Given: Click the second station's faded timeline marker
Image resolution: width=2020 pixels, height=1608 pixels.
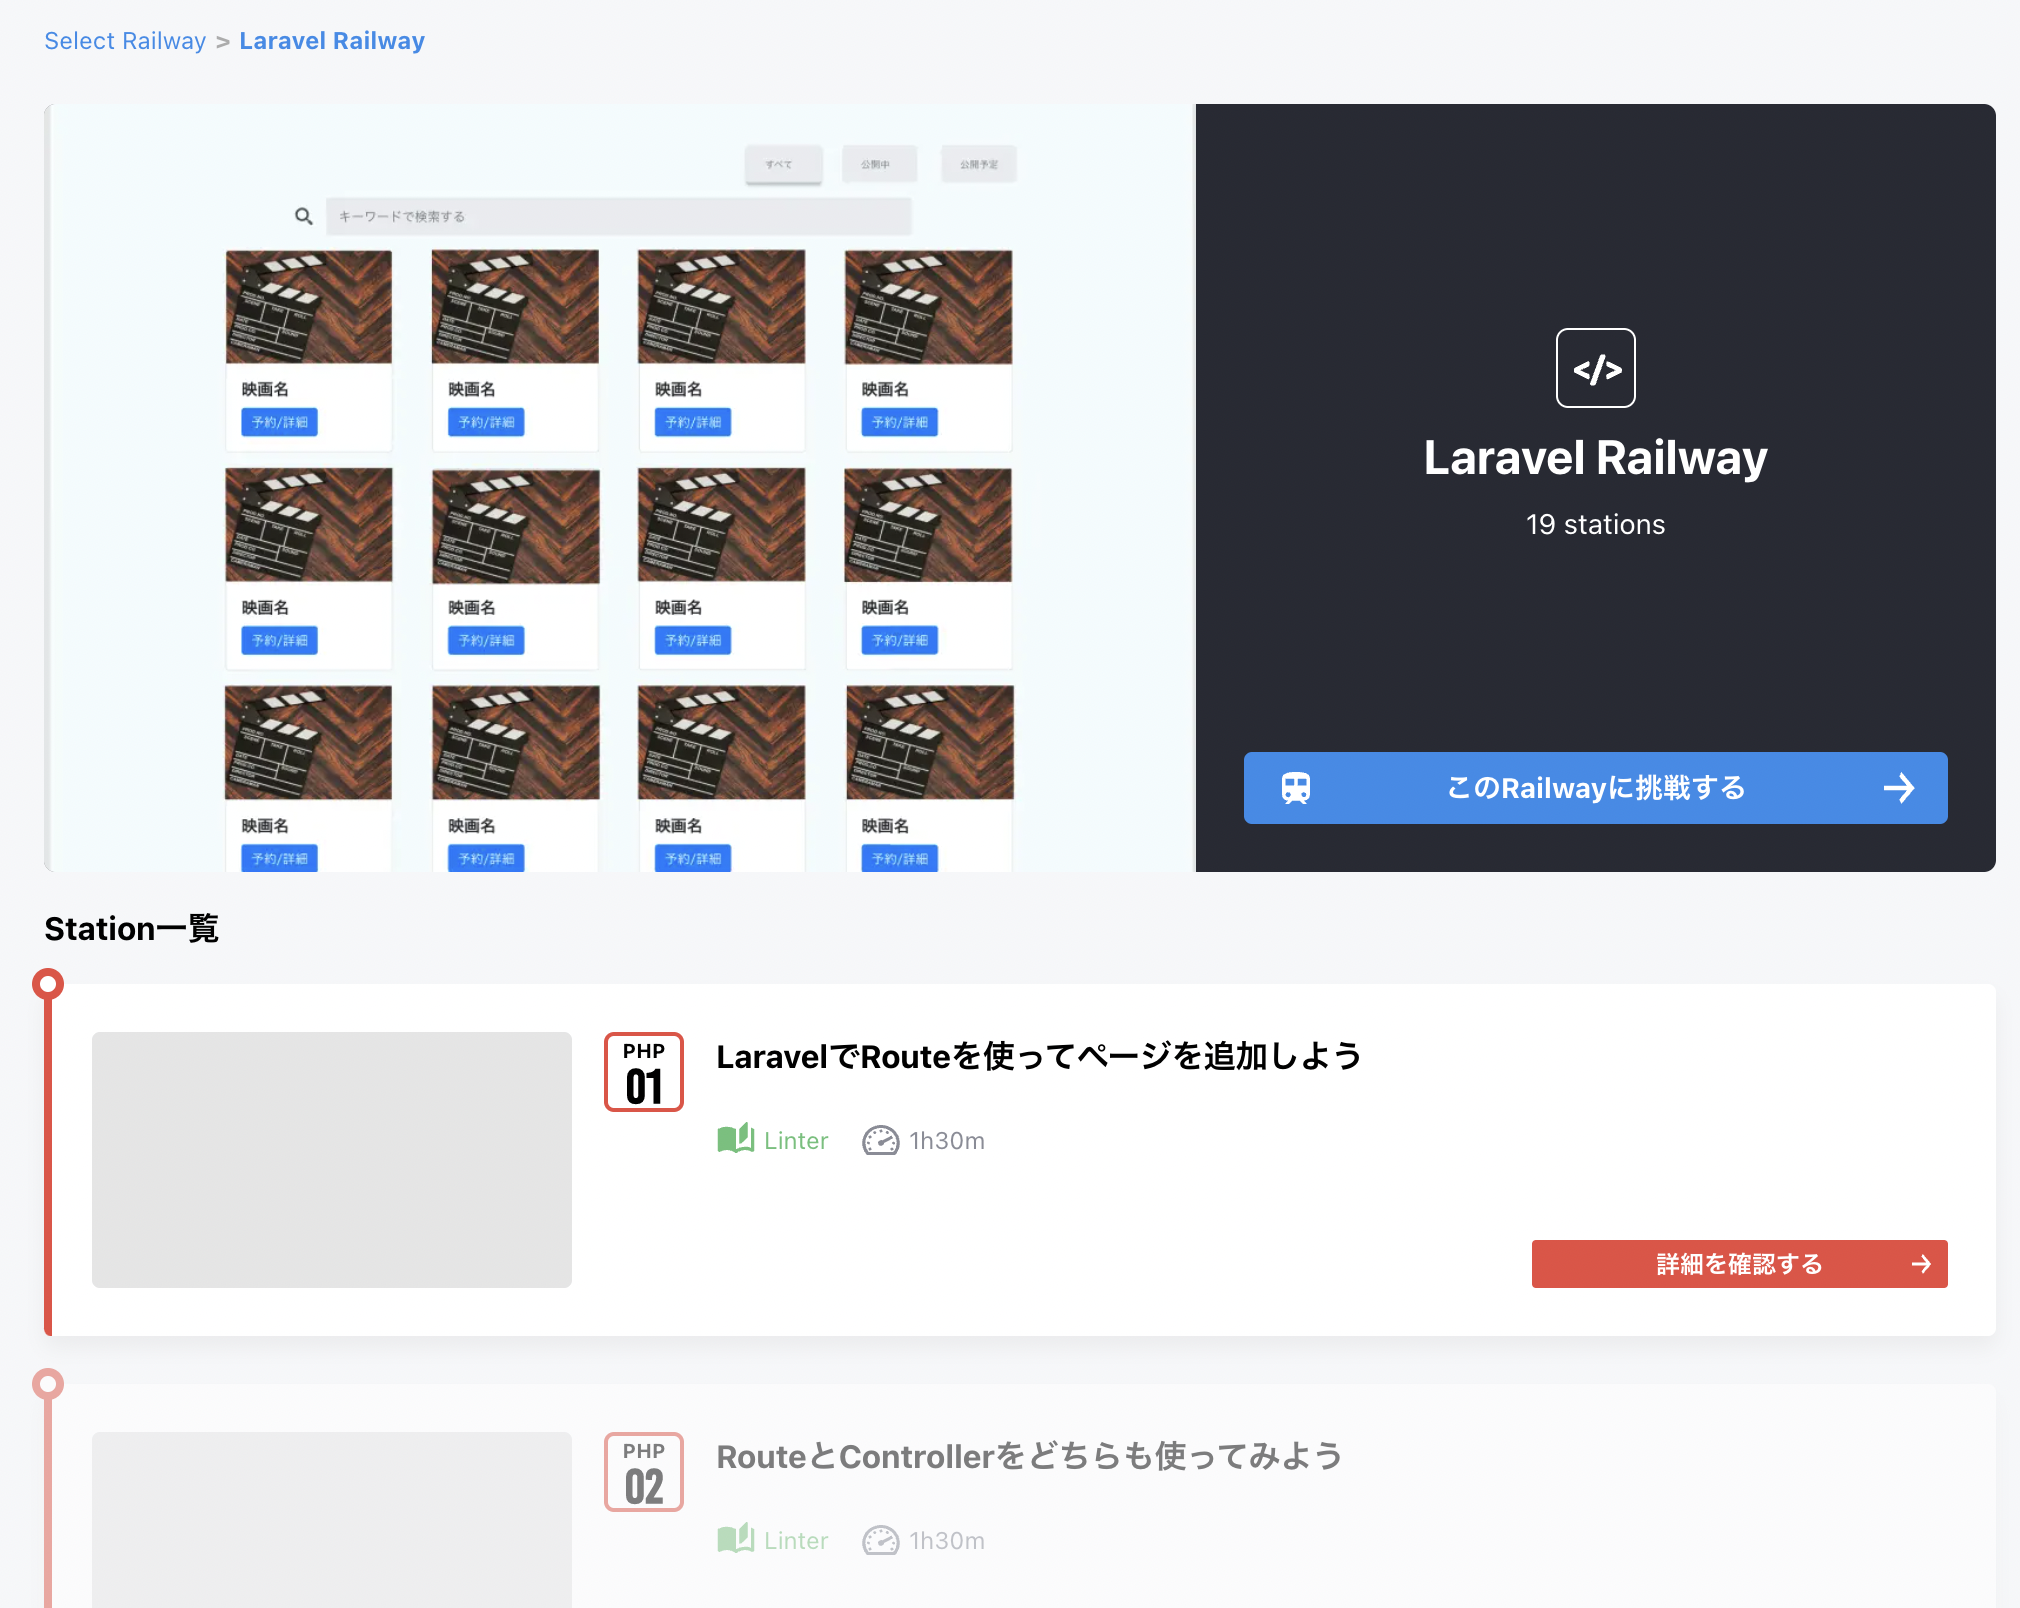Looking at the screenshot, I should [48, 1384].
